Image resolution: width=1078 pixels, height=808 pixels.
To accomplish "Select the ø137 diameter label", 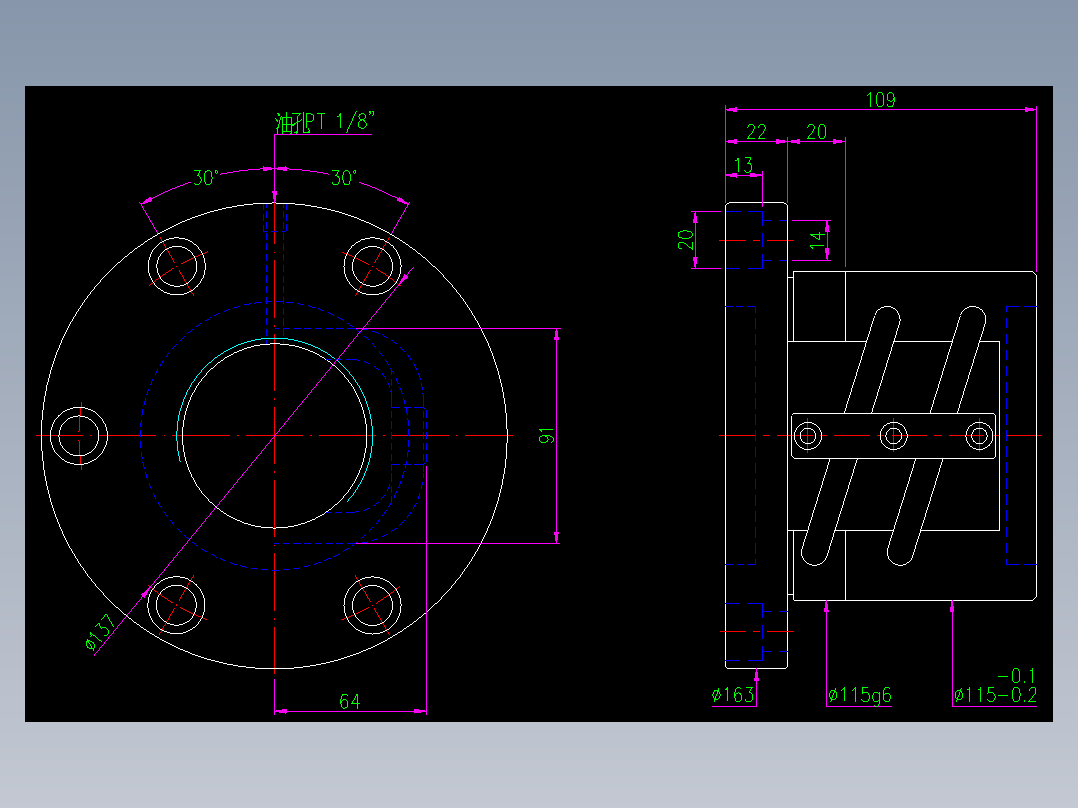I will (100, 633).
